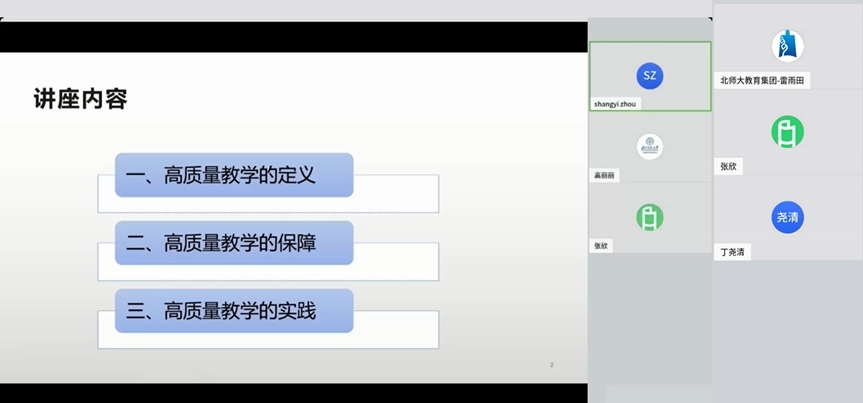
Task: Click the slide title 讲座内容
Action: click(81, 99)
